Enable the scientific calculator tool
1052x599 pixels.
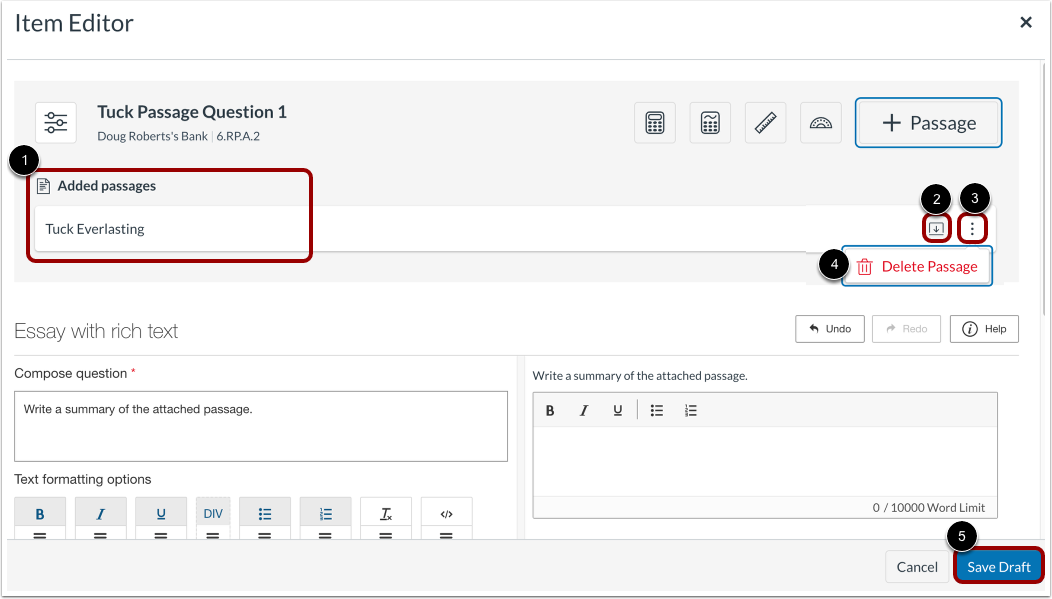pyautogui.click(x=710, y=123)
